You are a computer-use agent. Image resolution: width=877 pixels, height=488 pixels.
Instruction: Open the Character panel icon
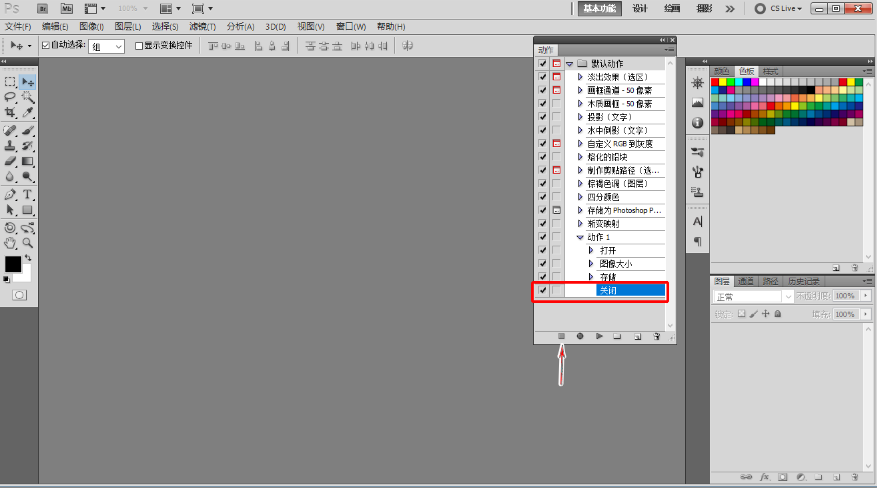697,221
